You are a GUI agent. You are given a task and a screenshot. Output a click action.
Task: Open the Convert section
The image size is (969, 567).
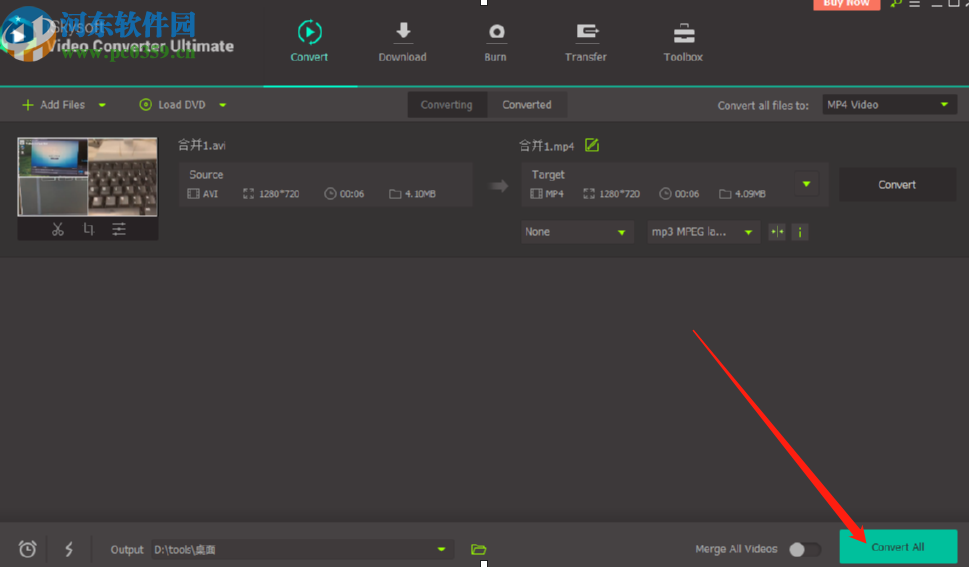[309, 41]
